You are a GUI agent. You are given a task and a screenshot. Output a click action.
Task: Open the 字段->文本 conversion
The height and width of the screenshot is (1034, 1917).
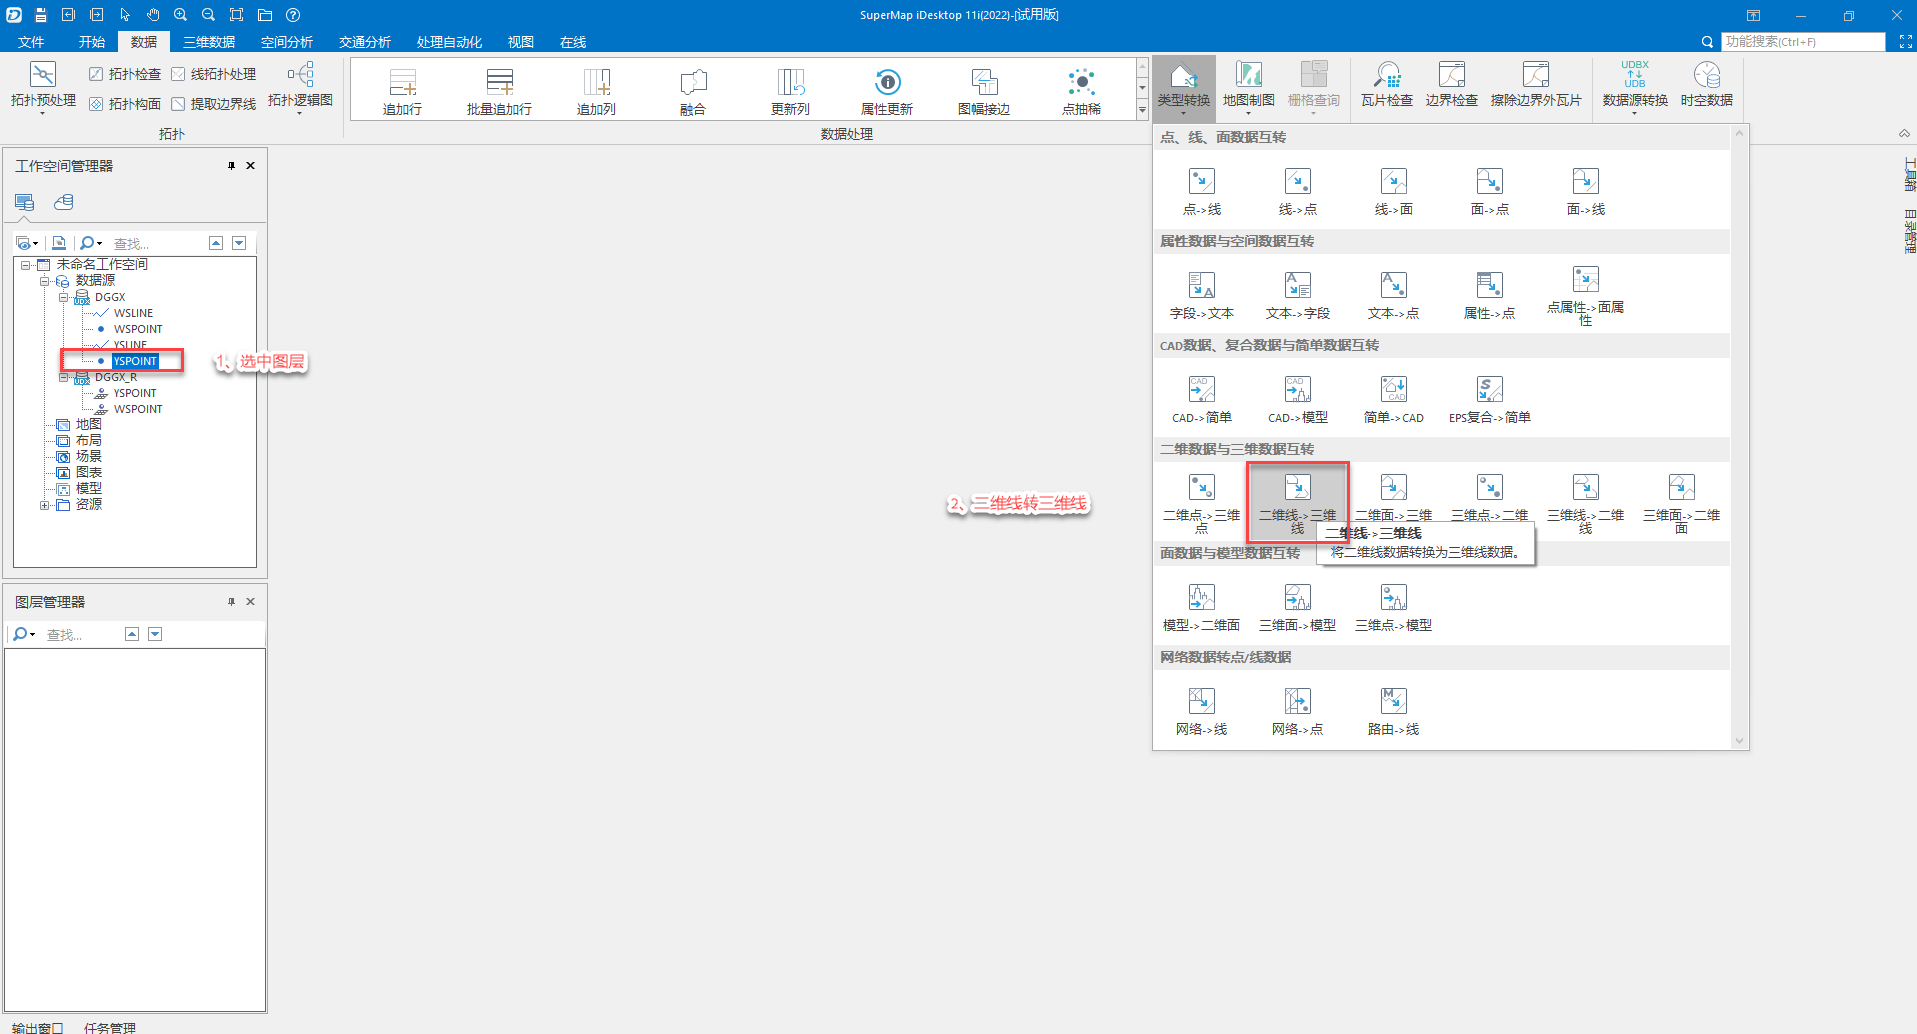coord(1201,286)
